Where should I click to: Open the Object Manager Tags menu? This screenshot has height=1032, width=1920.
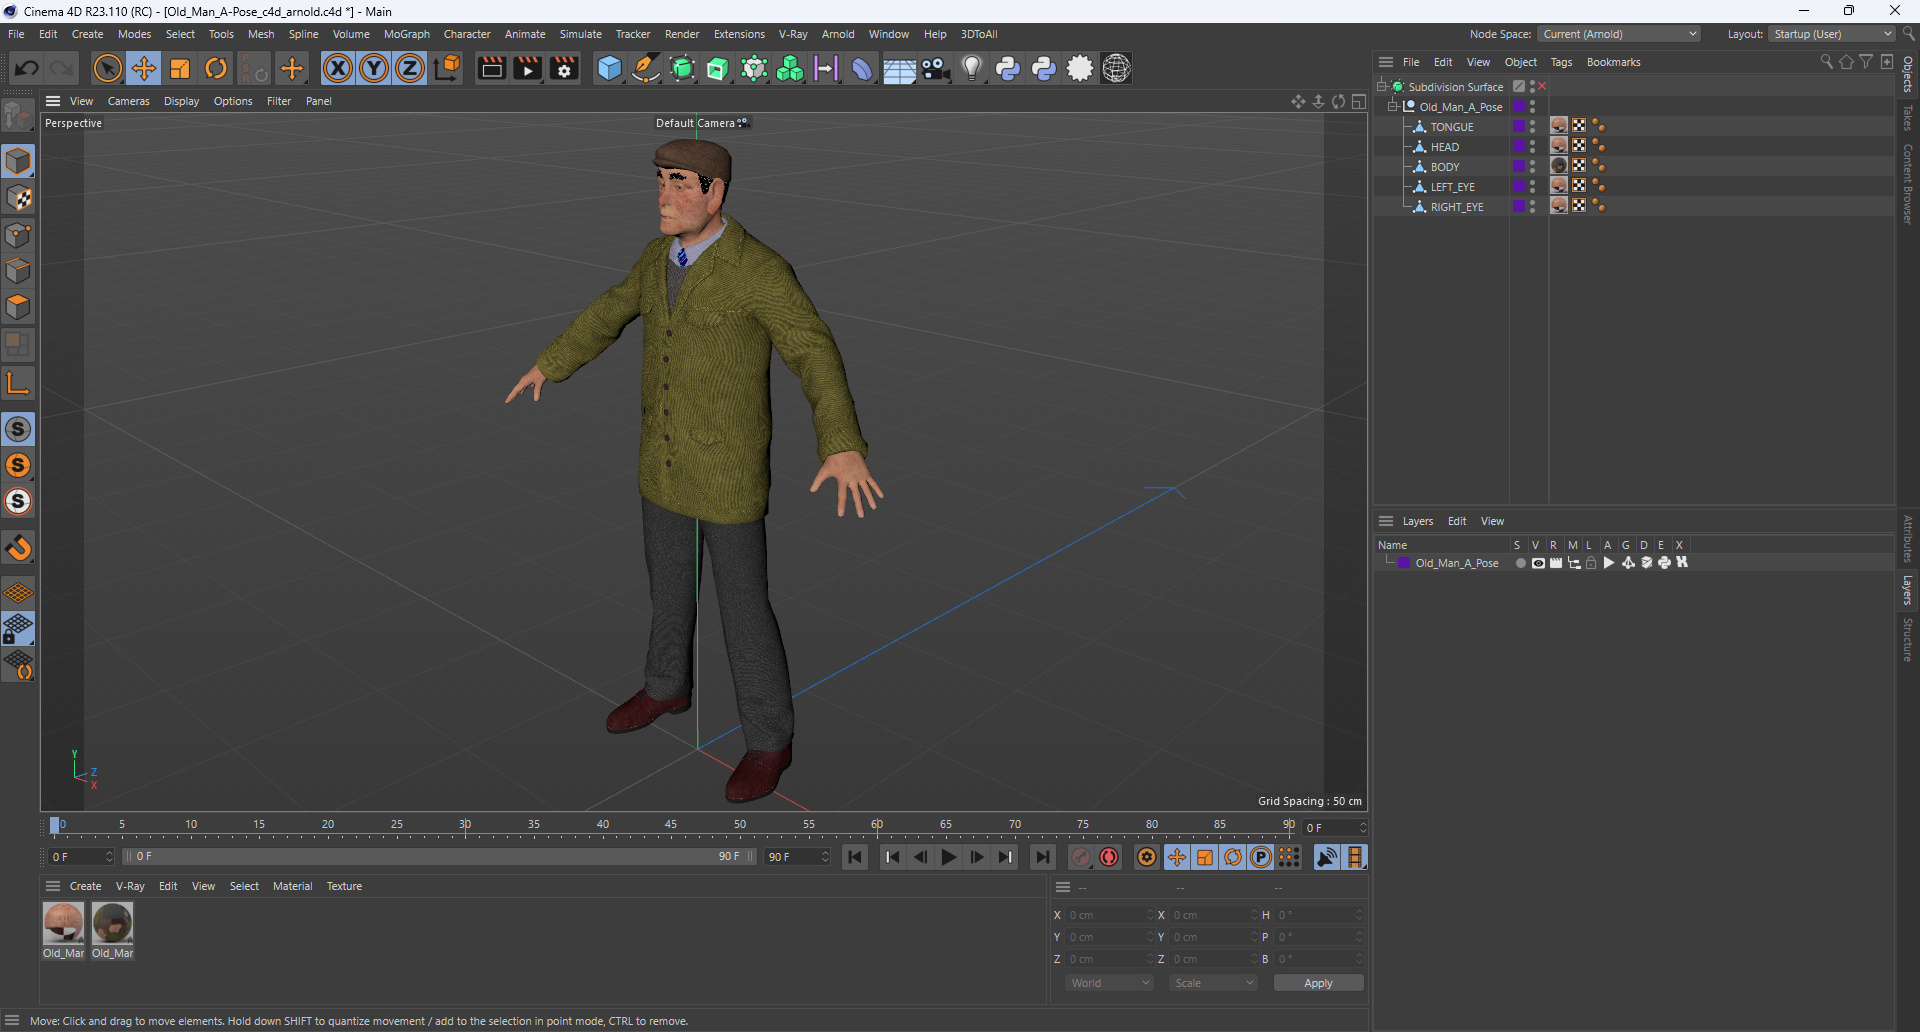[x=1561, y=62]
